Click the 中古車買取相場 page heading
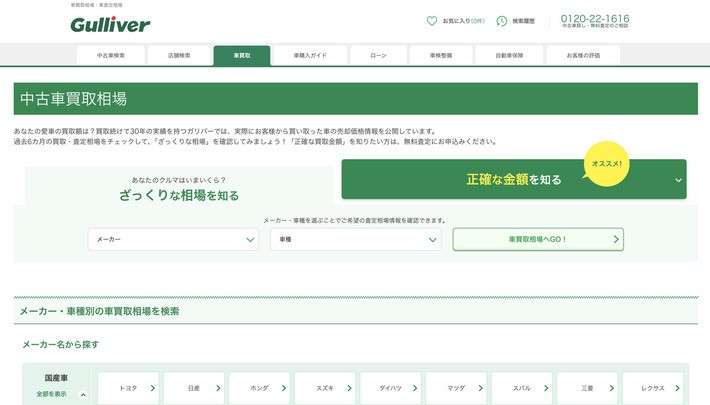The height and width of the screenshot is (405, 710). [x=73, y=99]
